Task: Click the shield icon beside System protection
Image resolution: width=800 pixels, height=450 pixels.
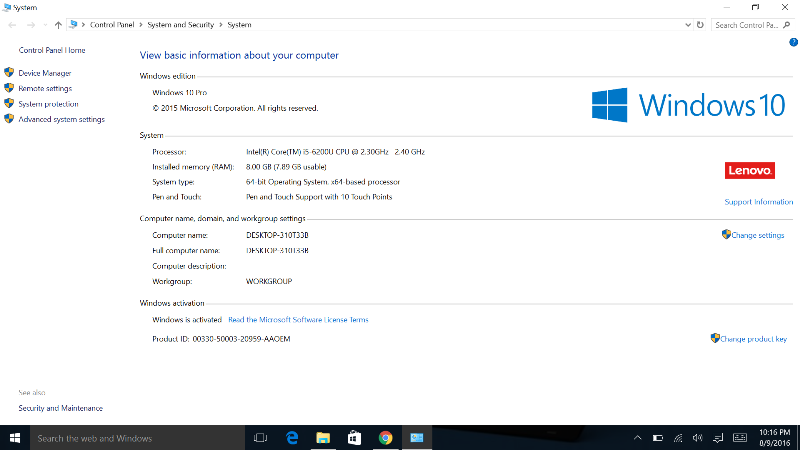Action: tap(9, 103)
